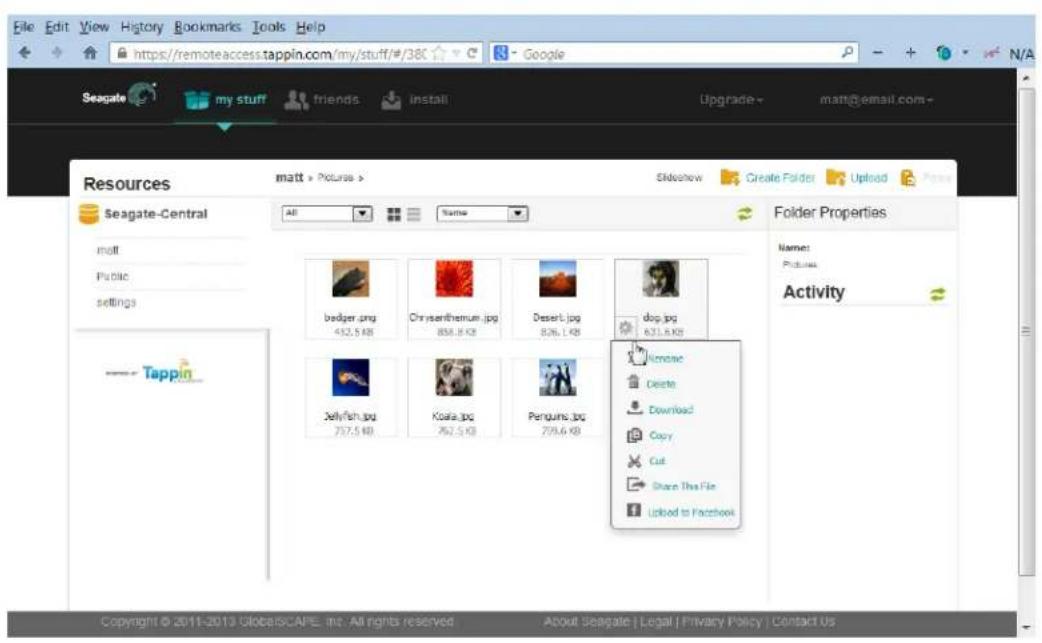The height and width of the screenshot is (643, 1042).
Task: Click the Privacy Policy footer link
Action: [x=722, y=622]
